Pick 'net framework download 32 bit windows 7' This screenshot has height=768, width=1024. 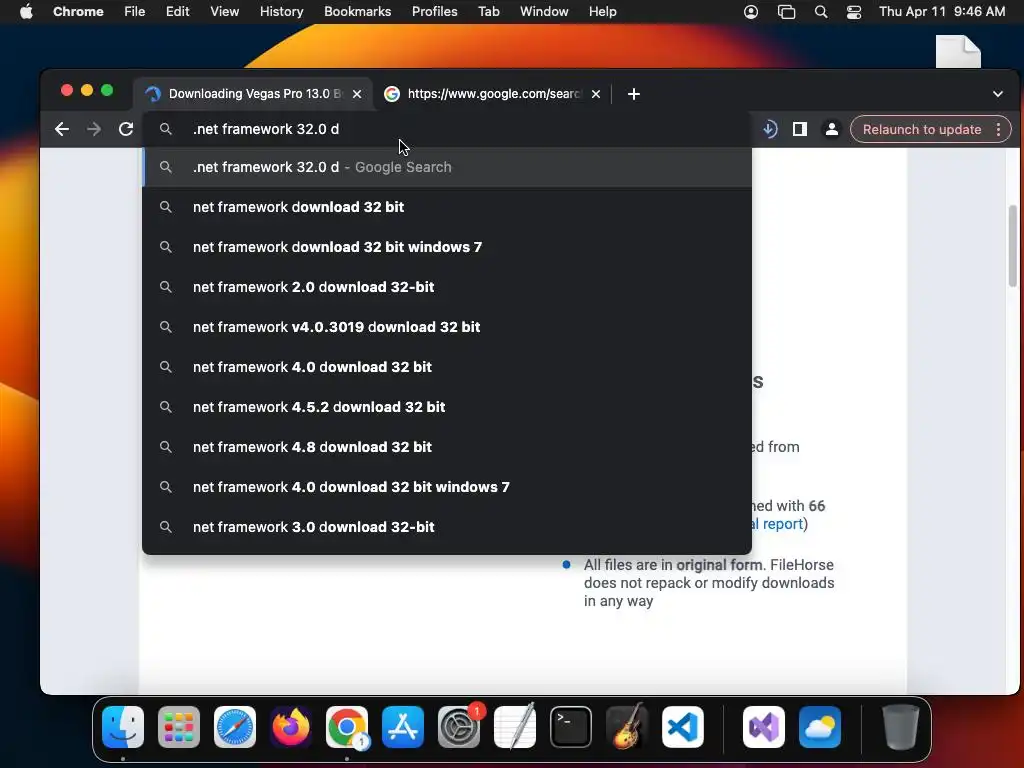pyautogui.click(x=447, y=247)
